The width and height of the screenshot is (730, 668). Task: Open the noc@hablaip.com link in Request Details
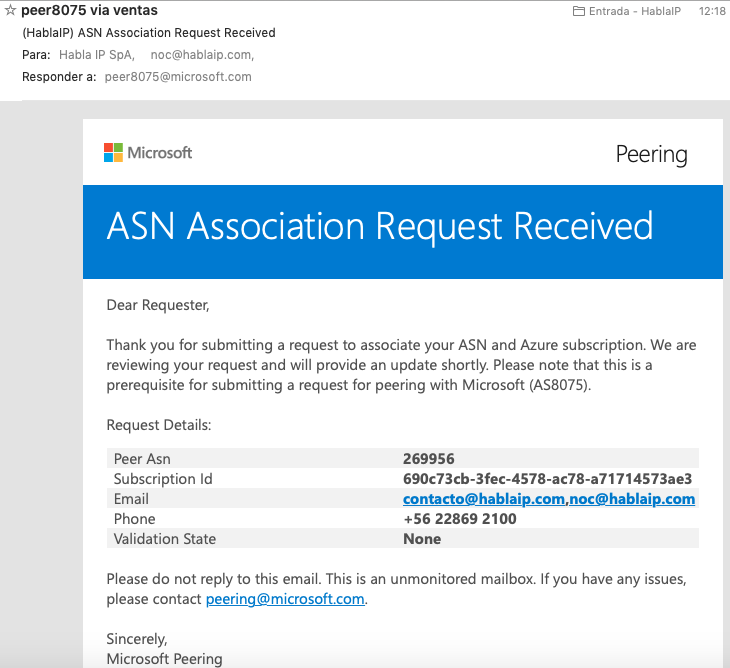[x=632, y=499]
